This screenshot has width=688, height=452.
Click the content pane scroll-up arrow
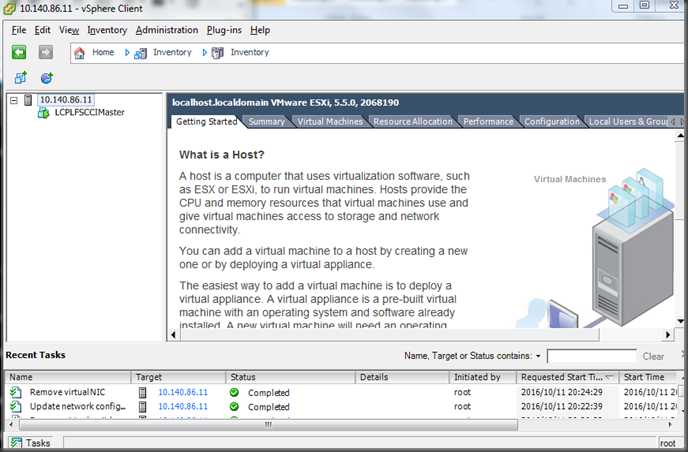point(680,136)
